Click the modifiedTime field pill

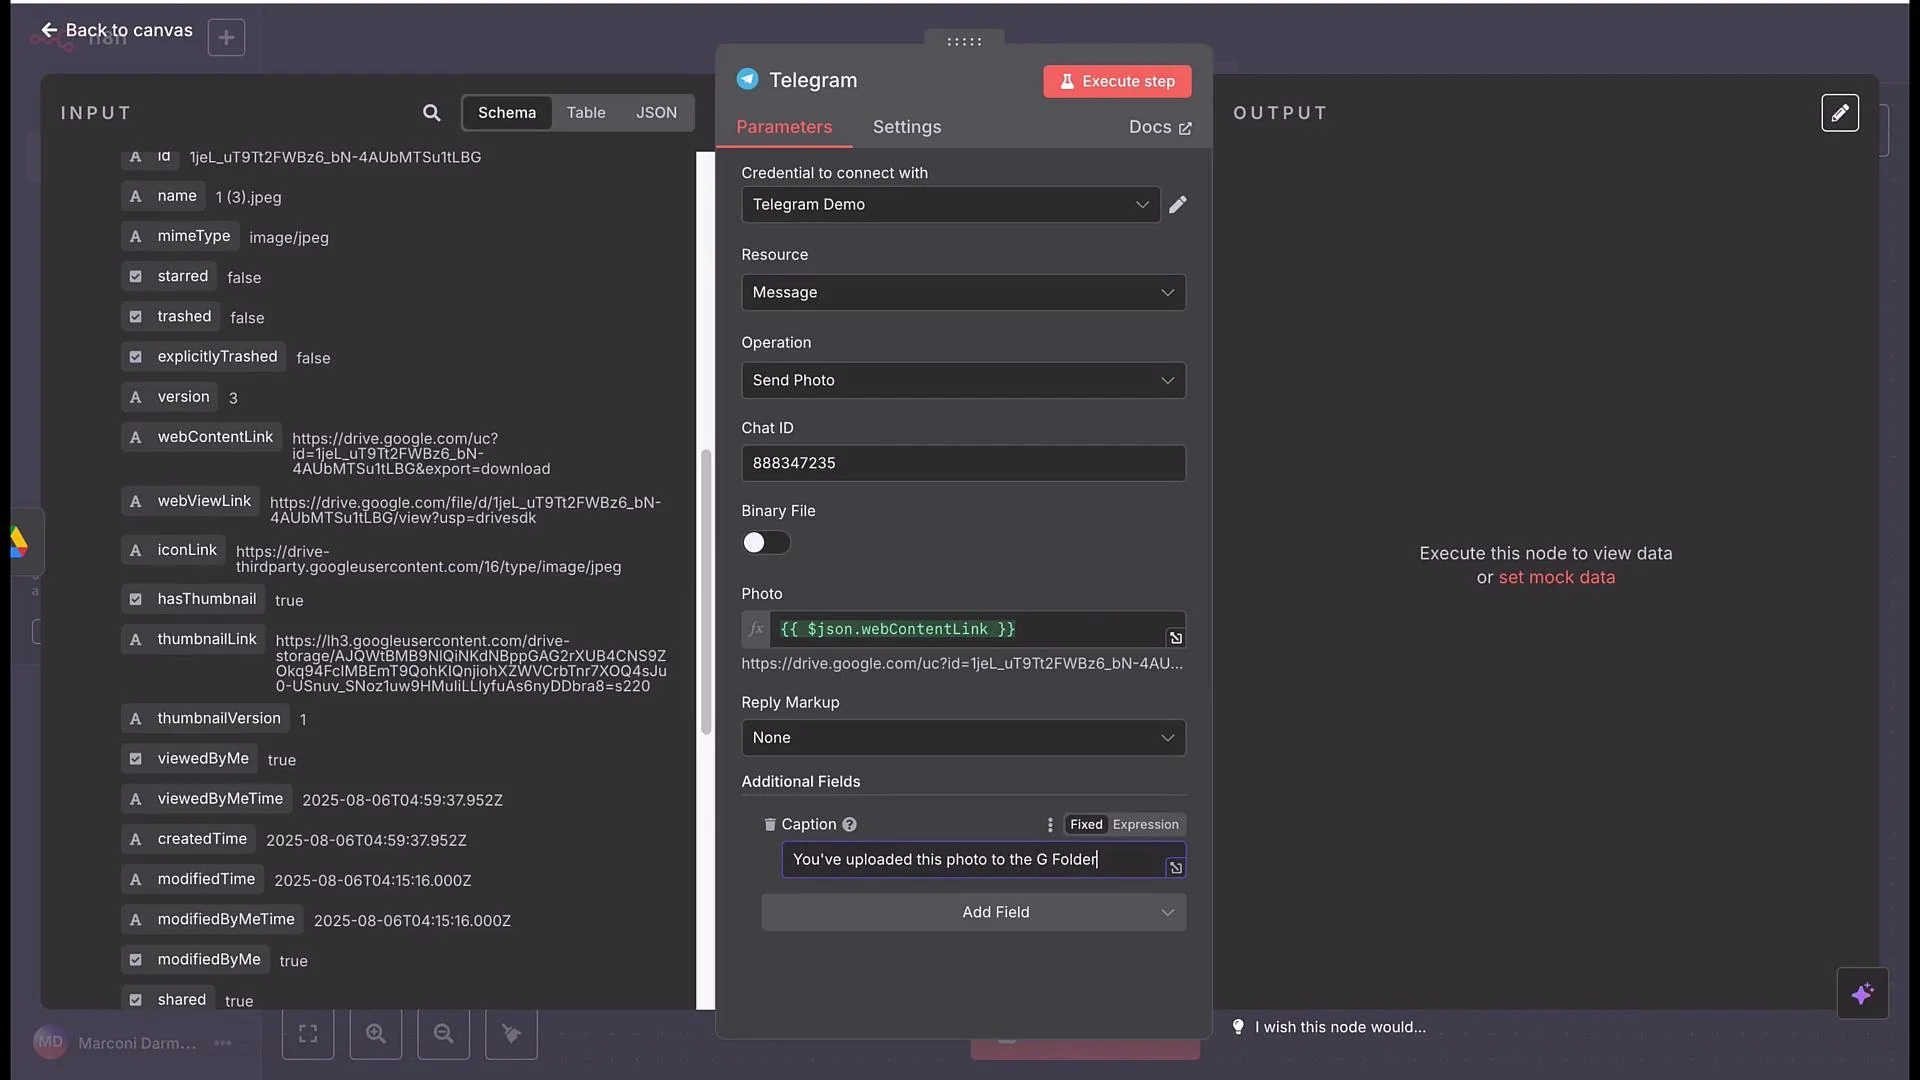point(193,879)
